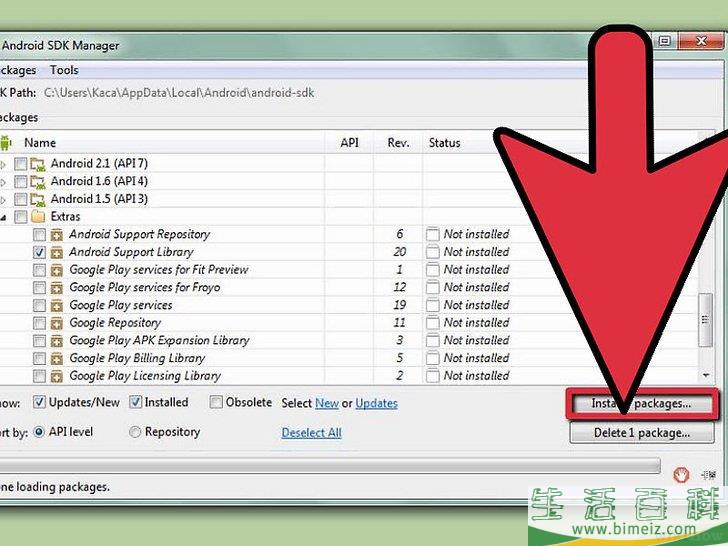Collapse the Extras tree node
This screenshot has height=546, width=728.
(3, 217)
